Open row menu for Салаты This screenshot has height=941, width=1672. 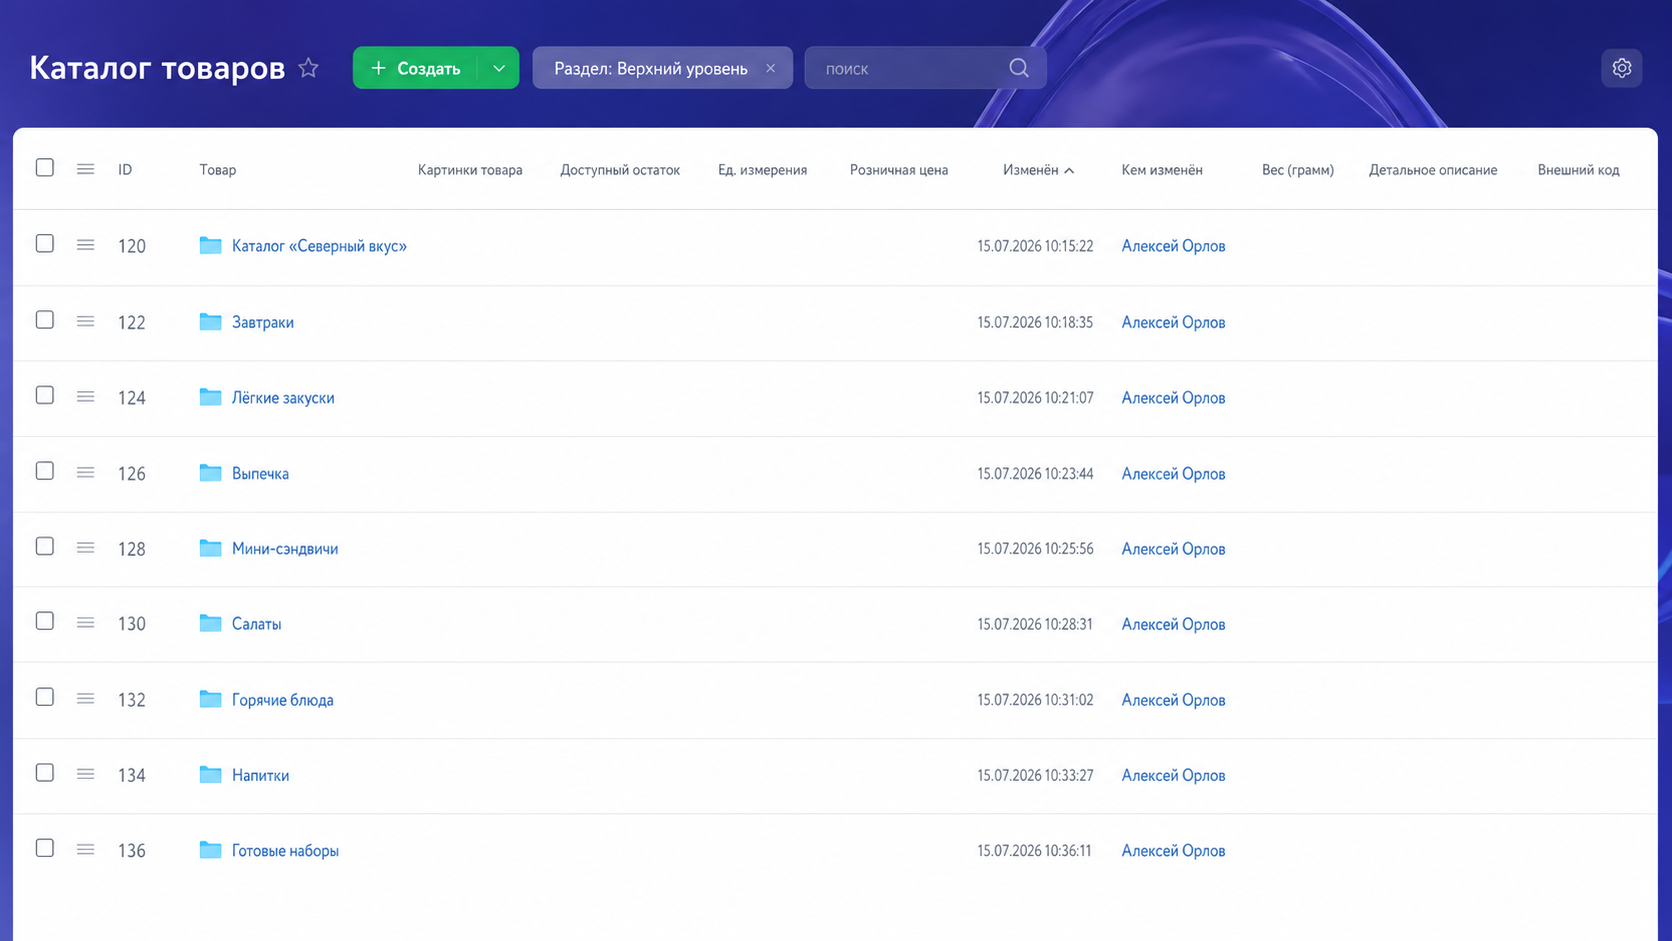[85, 623]
